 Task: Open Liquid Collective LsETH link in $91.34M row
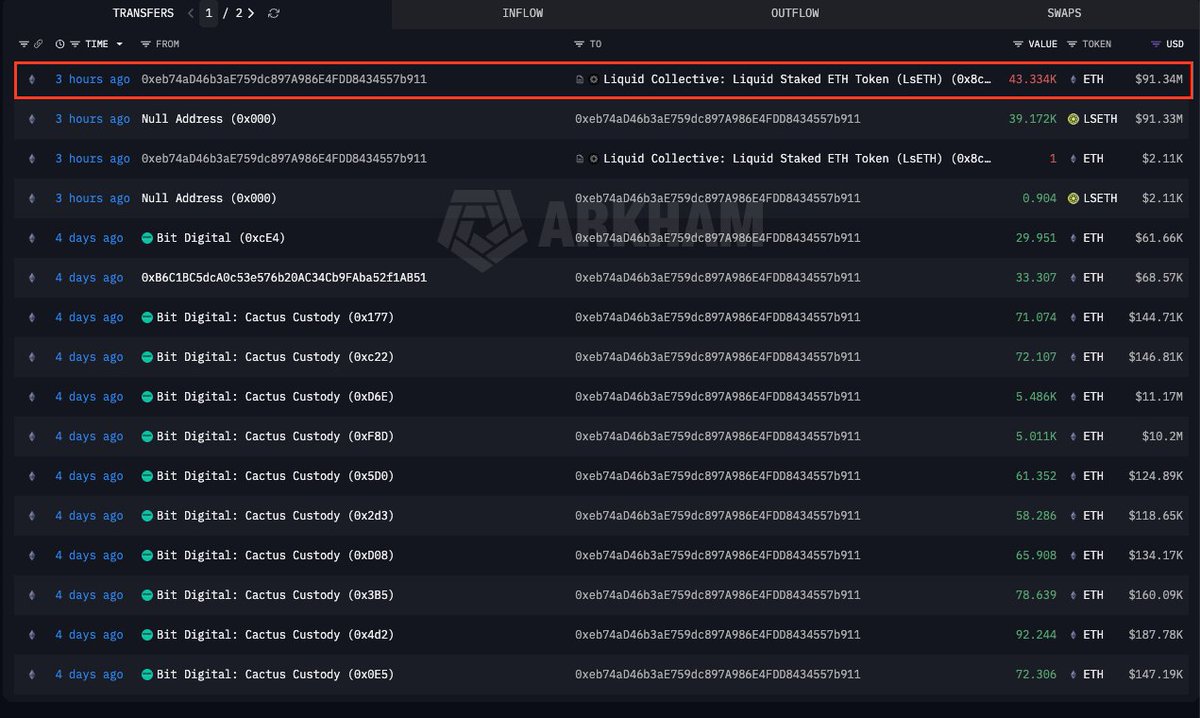(x=798, y=79)
